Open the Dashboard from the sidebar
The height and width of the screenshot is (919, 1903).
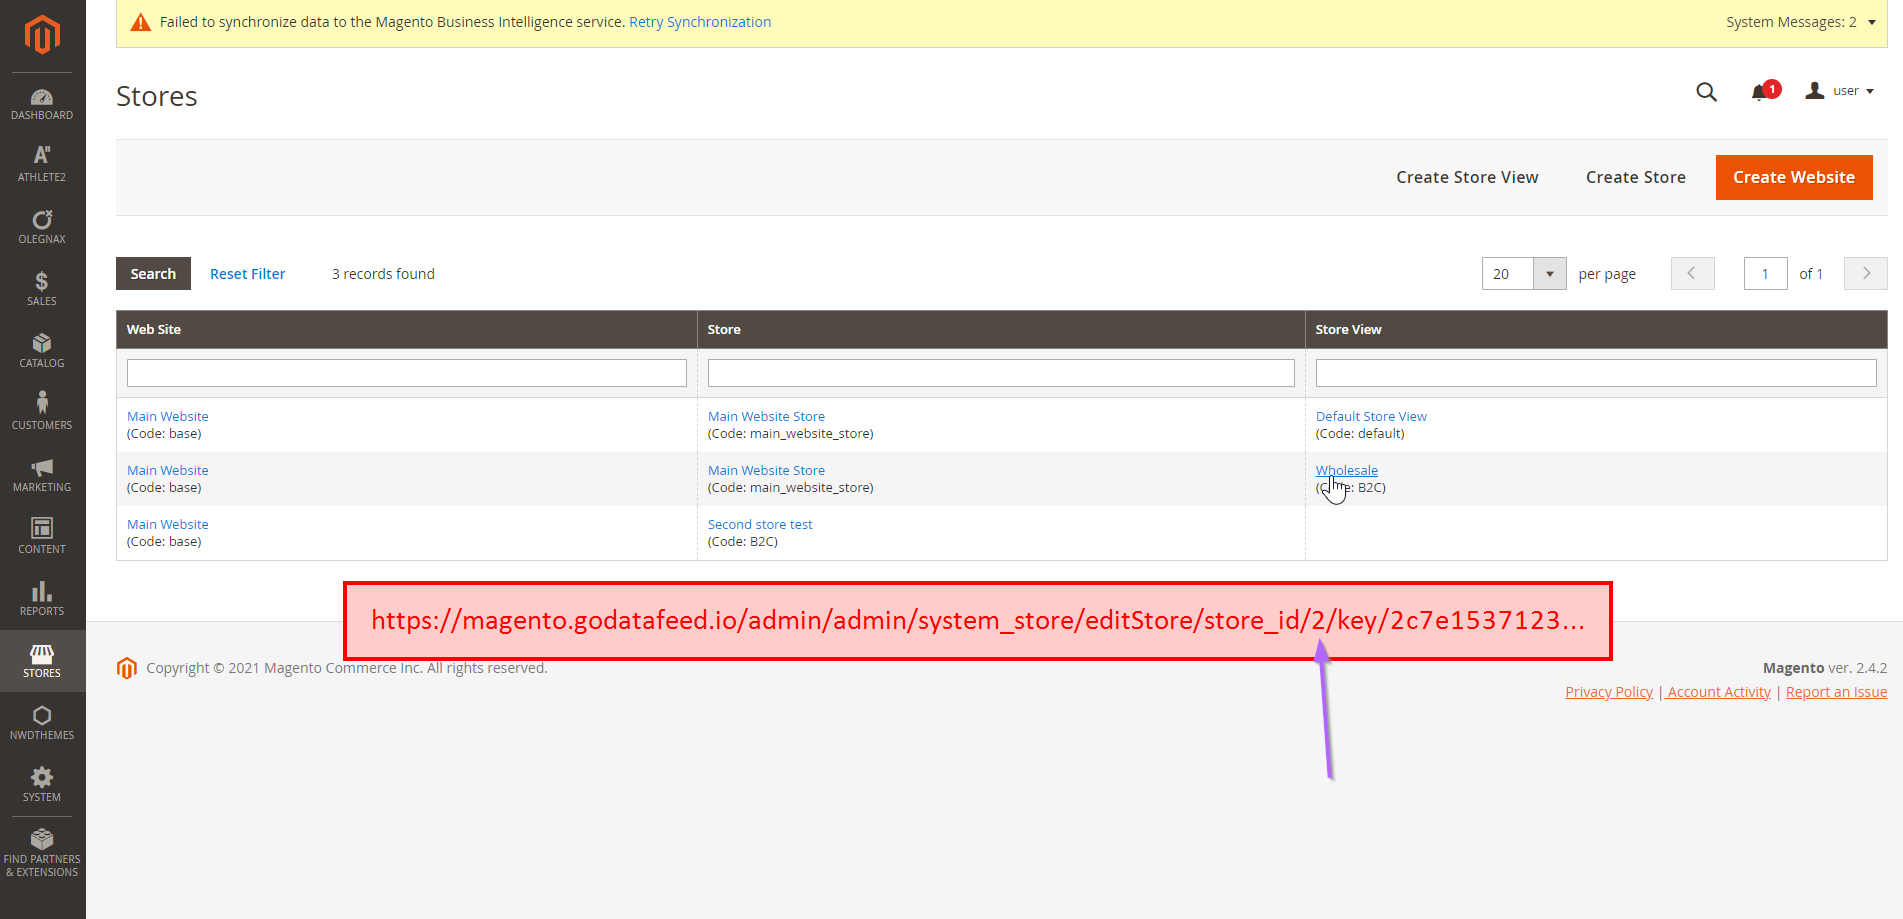41,102
